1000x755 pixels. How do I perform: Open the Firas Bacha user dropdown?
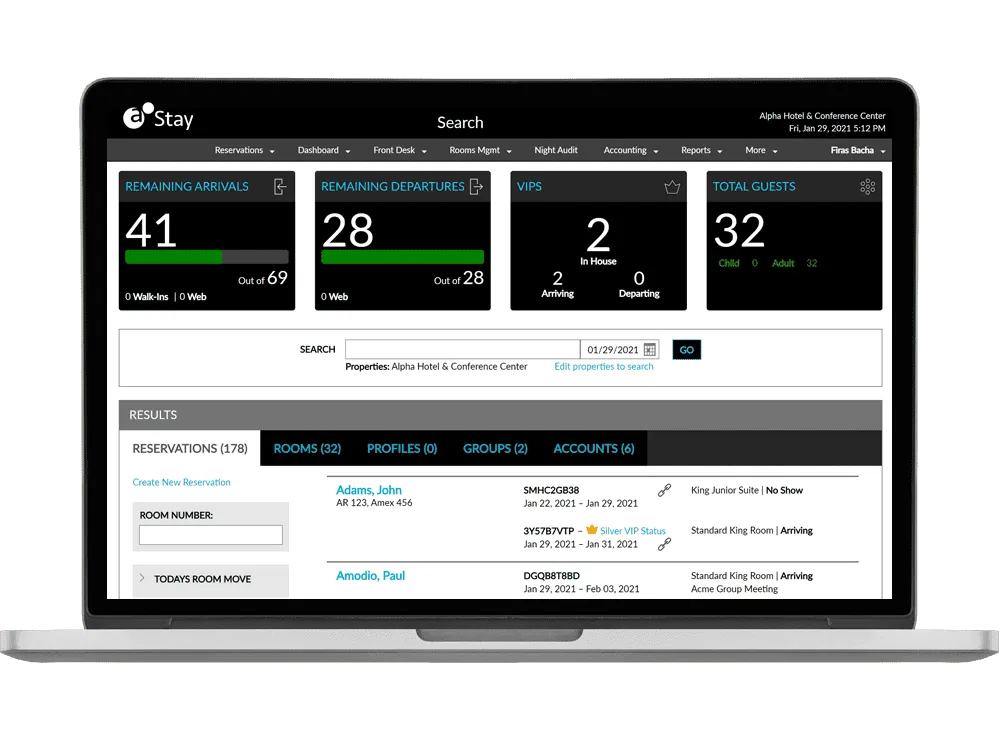pos(858,151)
